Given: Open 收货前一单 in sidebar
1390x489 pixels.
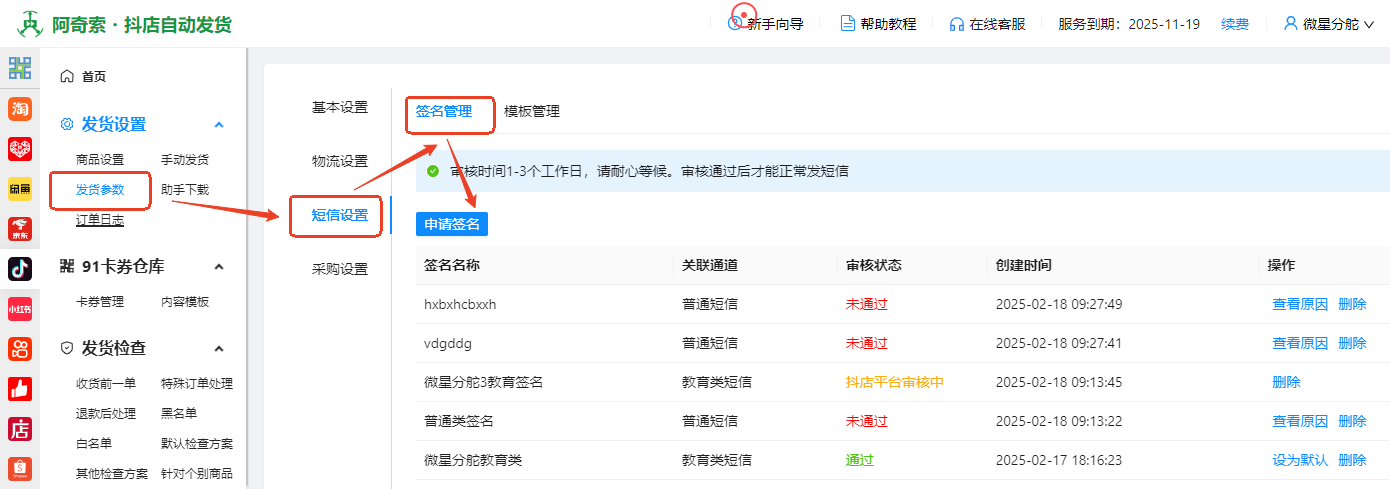Looking at the screenshot, I should [x=106, y=383].
